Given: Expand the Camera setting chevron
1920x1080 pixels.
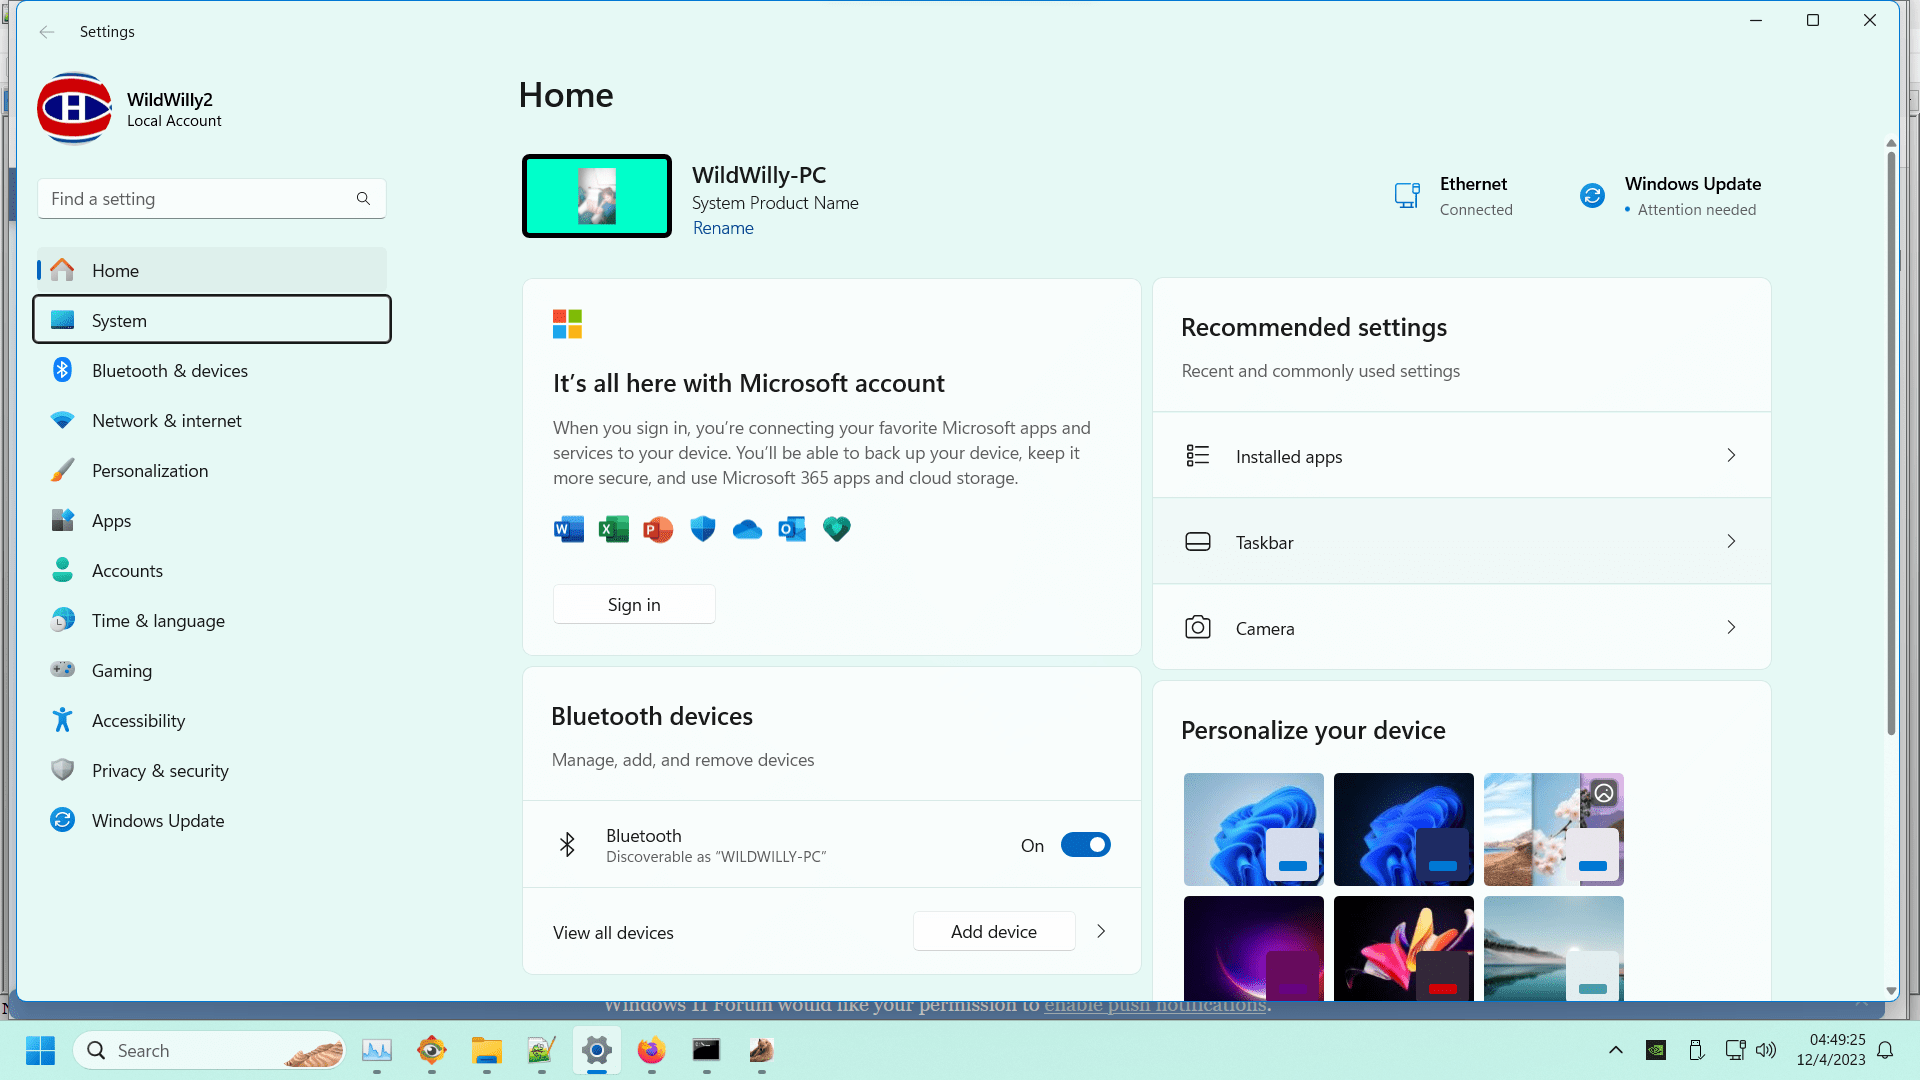Looking at the screenshot, I should pyautogui.click(x=1731, y=628).
